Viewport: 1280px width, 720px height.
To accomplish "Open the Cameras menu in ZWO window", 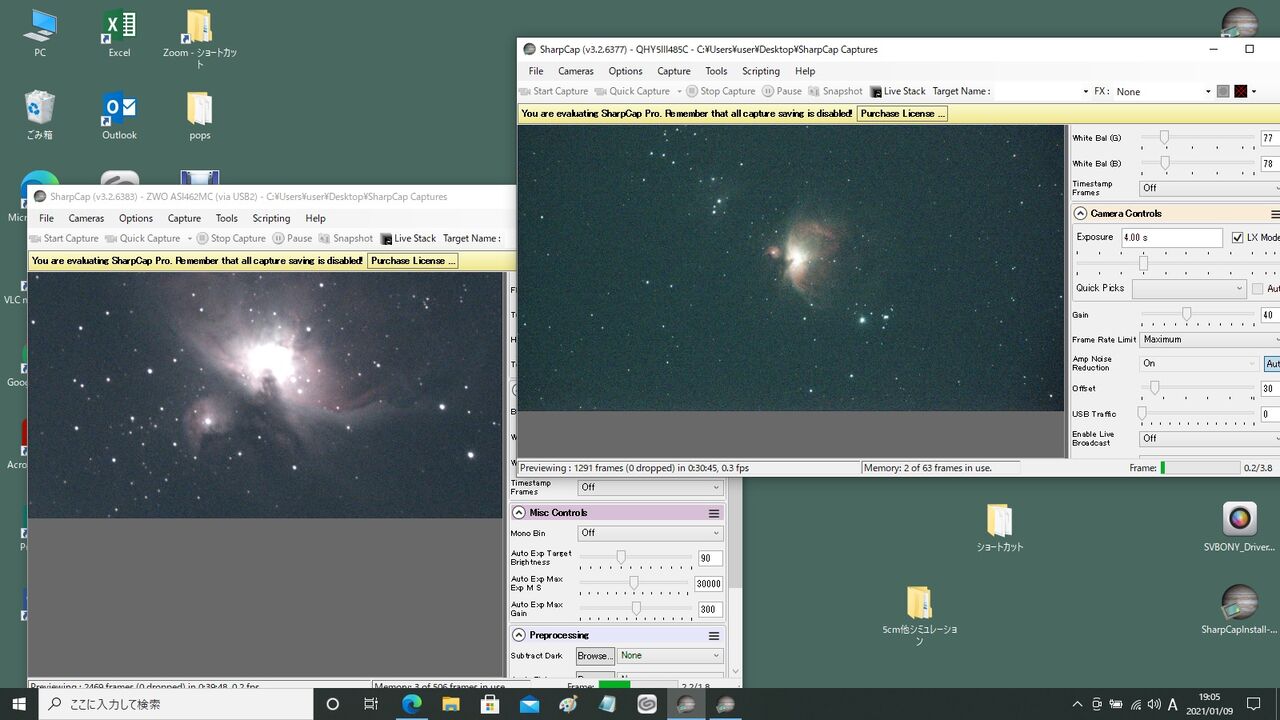I will click(x=86, y=218).
